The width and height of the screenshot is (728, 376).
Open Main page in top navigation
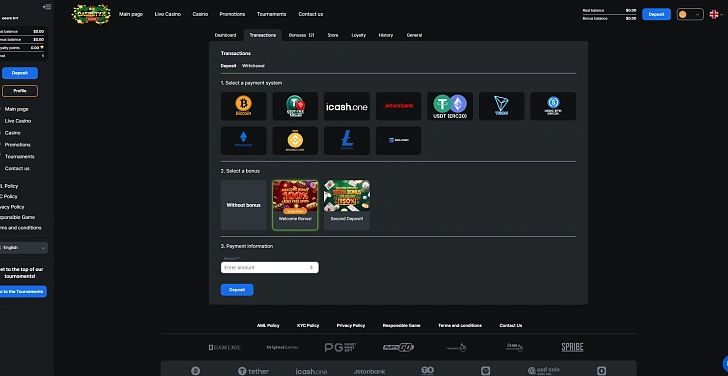click(131, 14)
